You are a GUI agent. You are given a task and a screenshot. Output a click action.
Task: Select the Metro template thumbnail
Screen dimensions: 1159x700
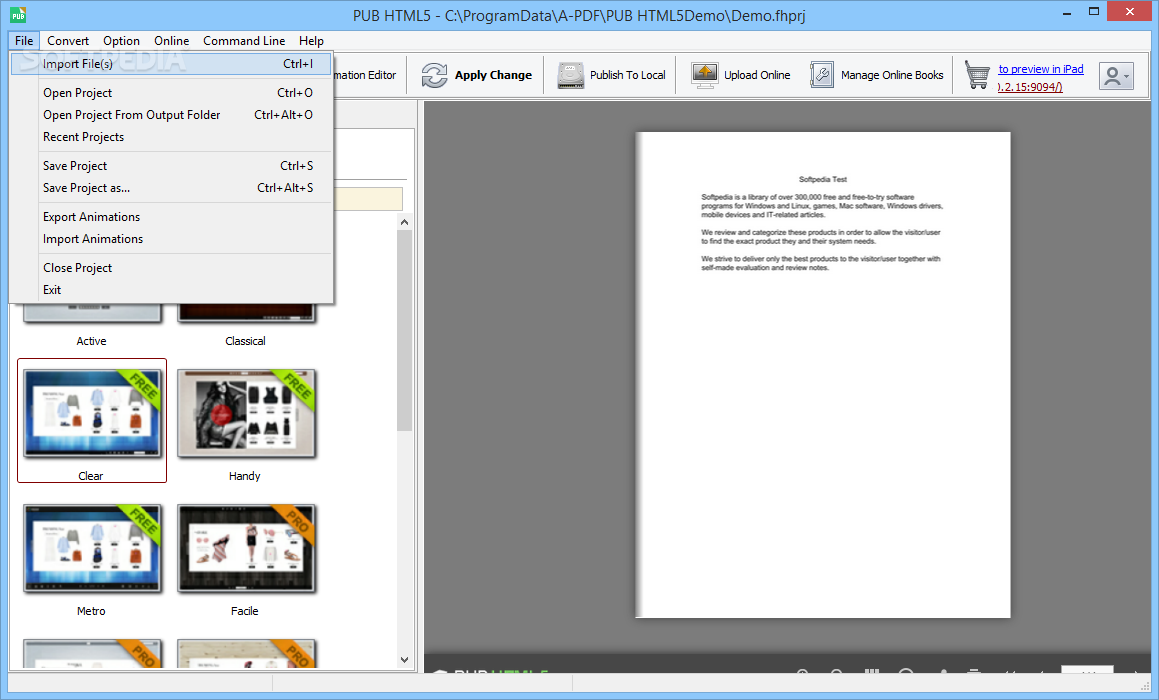[92, 548]
